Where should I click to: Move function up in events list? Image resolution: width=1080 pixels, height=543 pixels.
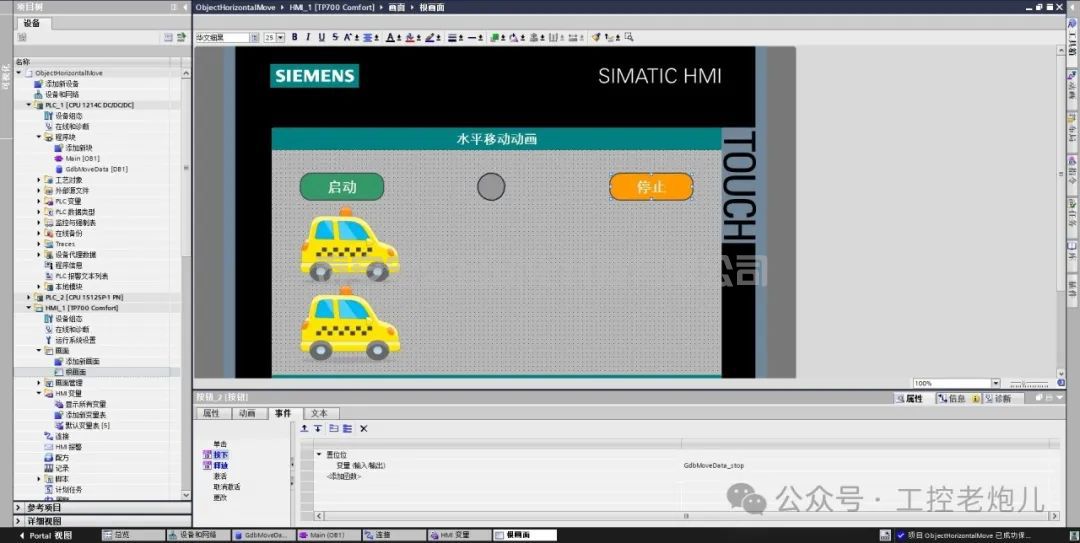(305, 428)
